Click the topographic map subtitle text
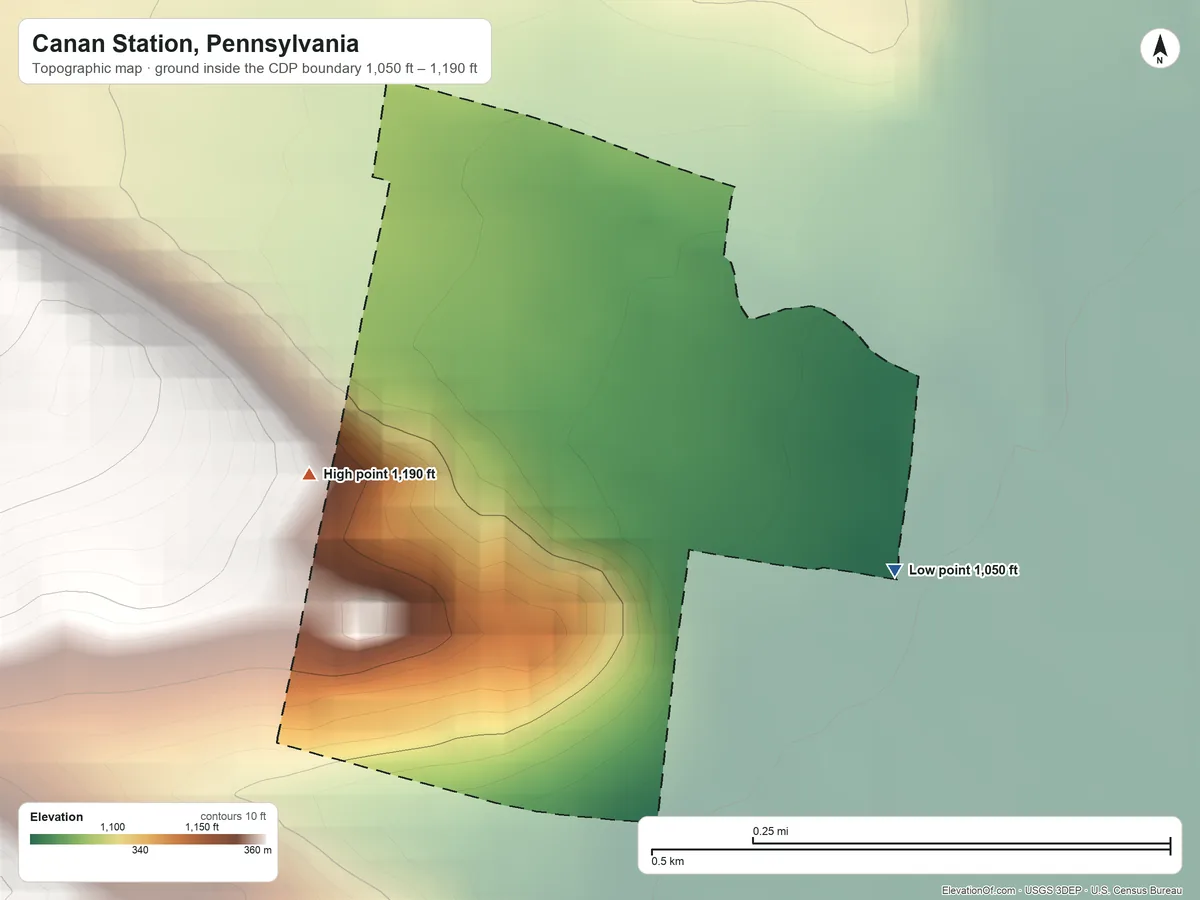Image resolution: width=1200 pixels, height=900 pixels. point(255,70)
